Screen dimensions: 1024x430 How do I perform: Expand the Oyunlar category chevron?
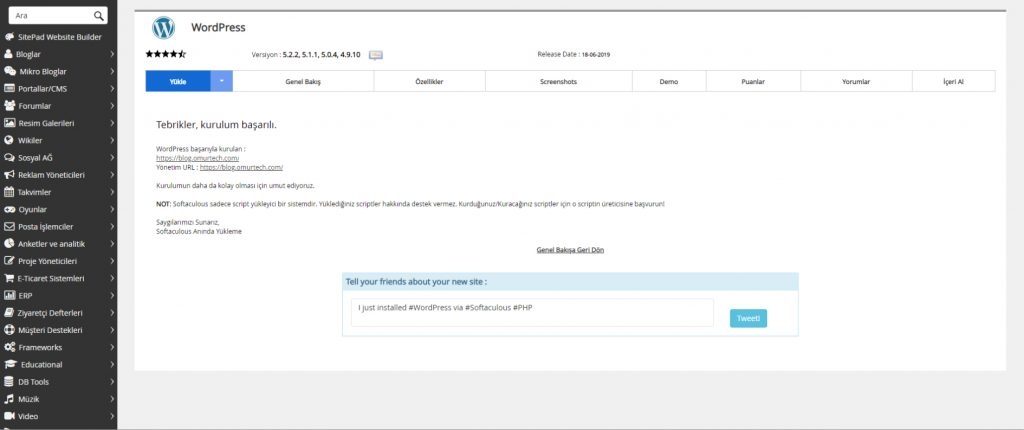pos(112,209)
